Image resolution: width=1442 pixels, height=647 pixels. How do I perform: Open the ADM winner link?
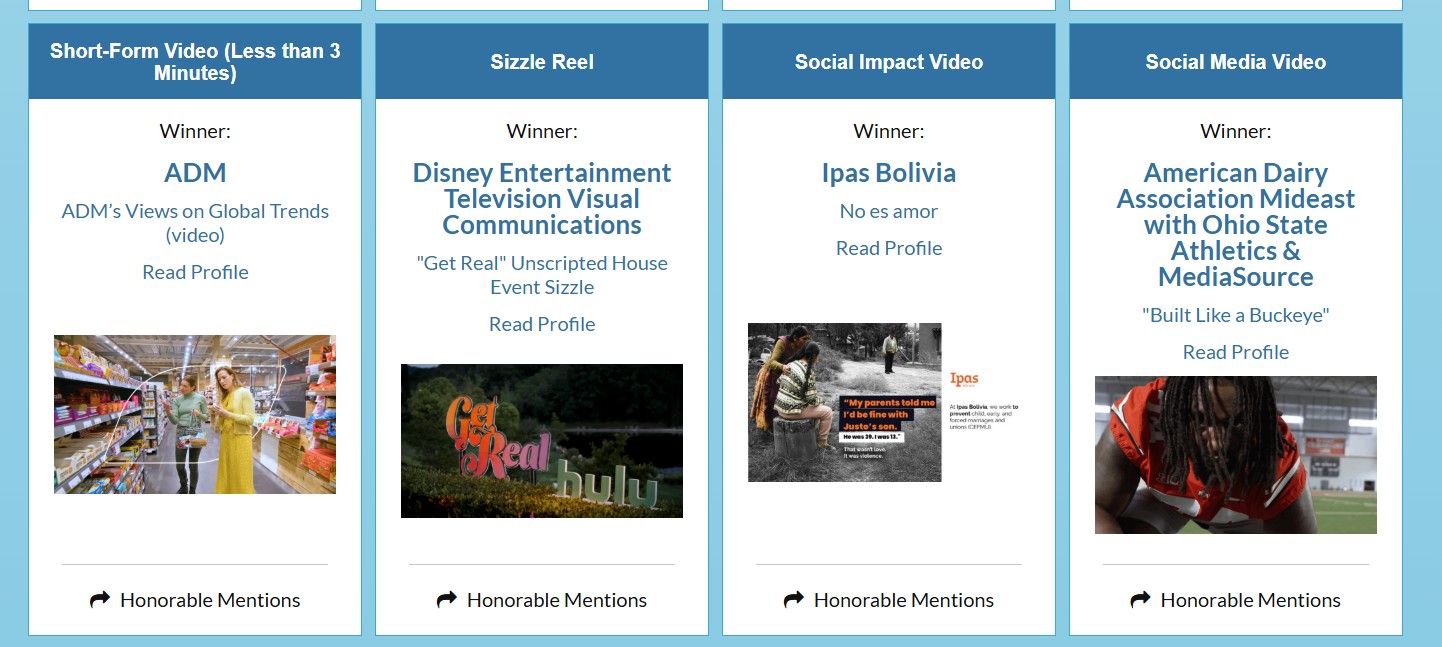pyautogui.click(x=195, y=173)
